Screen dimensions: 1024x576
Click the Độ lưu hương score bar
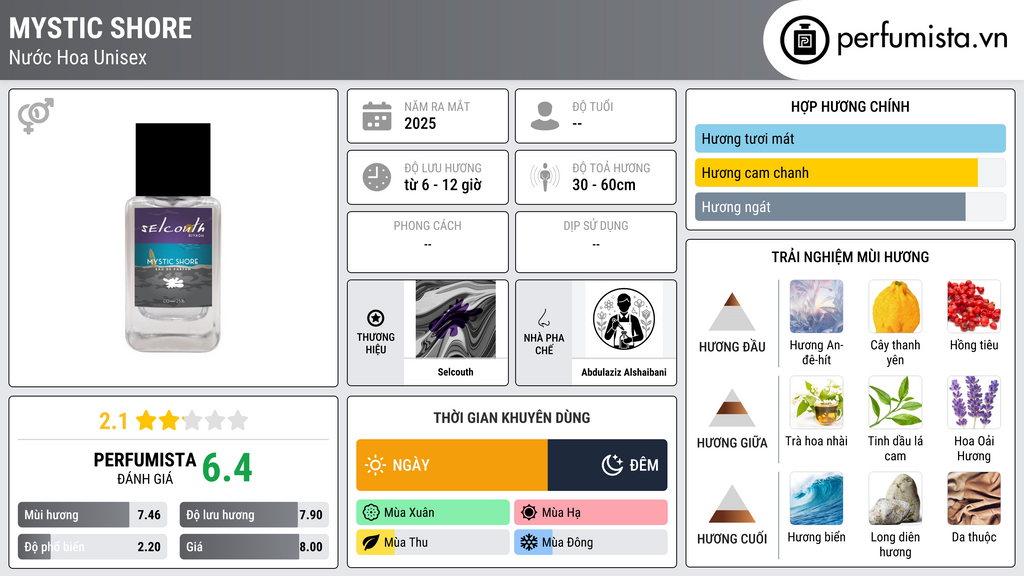click(254, 515)
